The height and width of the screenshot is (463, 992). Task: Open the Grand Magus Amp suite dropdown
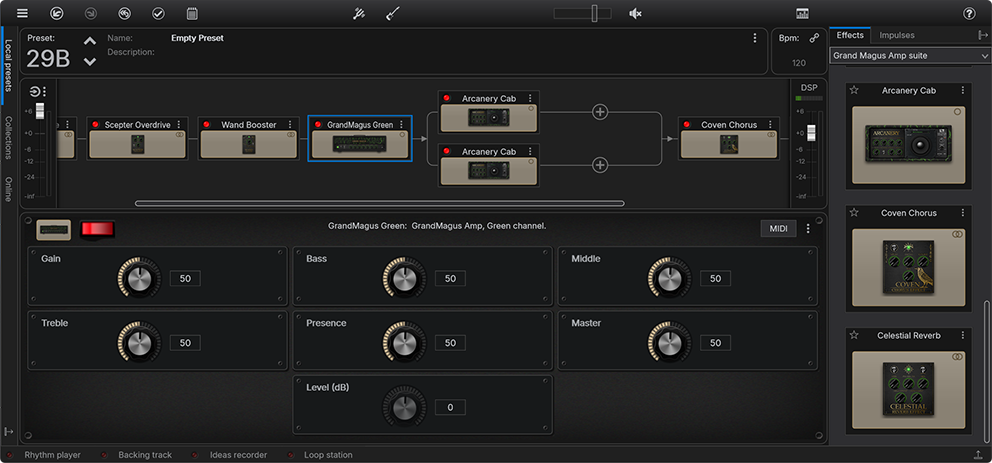[x=909, y=56]
